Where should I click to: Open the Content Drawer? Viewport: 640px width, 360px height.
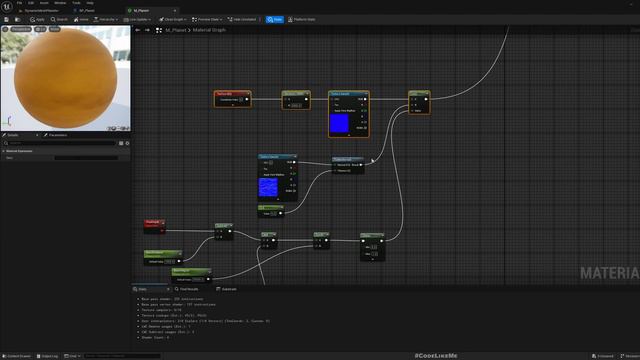tap(17, 356)
